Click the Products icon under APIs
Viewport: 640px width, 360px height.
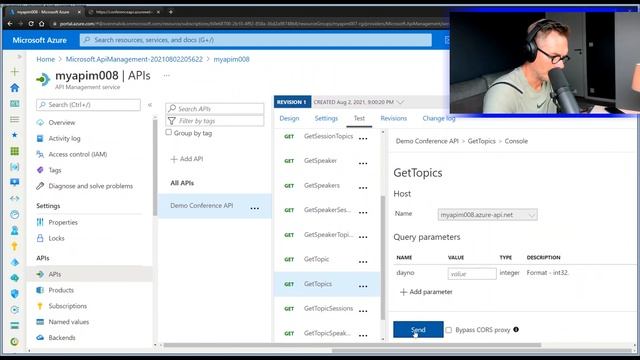40,290
